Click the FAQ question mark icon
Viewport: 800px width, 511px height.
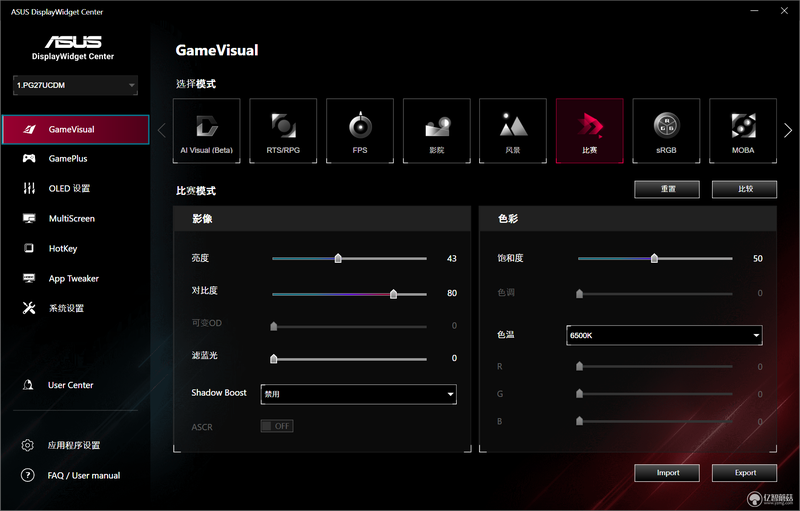[x=28, y=475]
